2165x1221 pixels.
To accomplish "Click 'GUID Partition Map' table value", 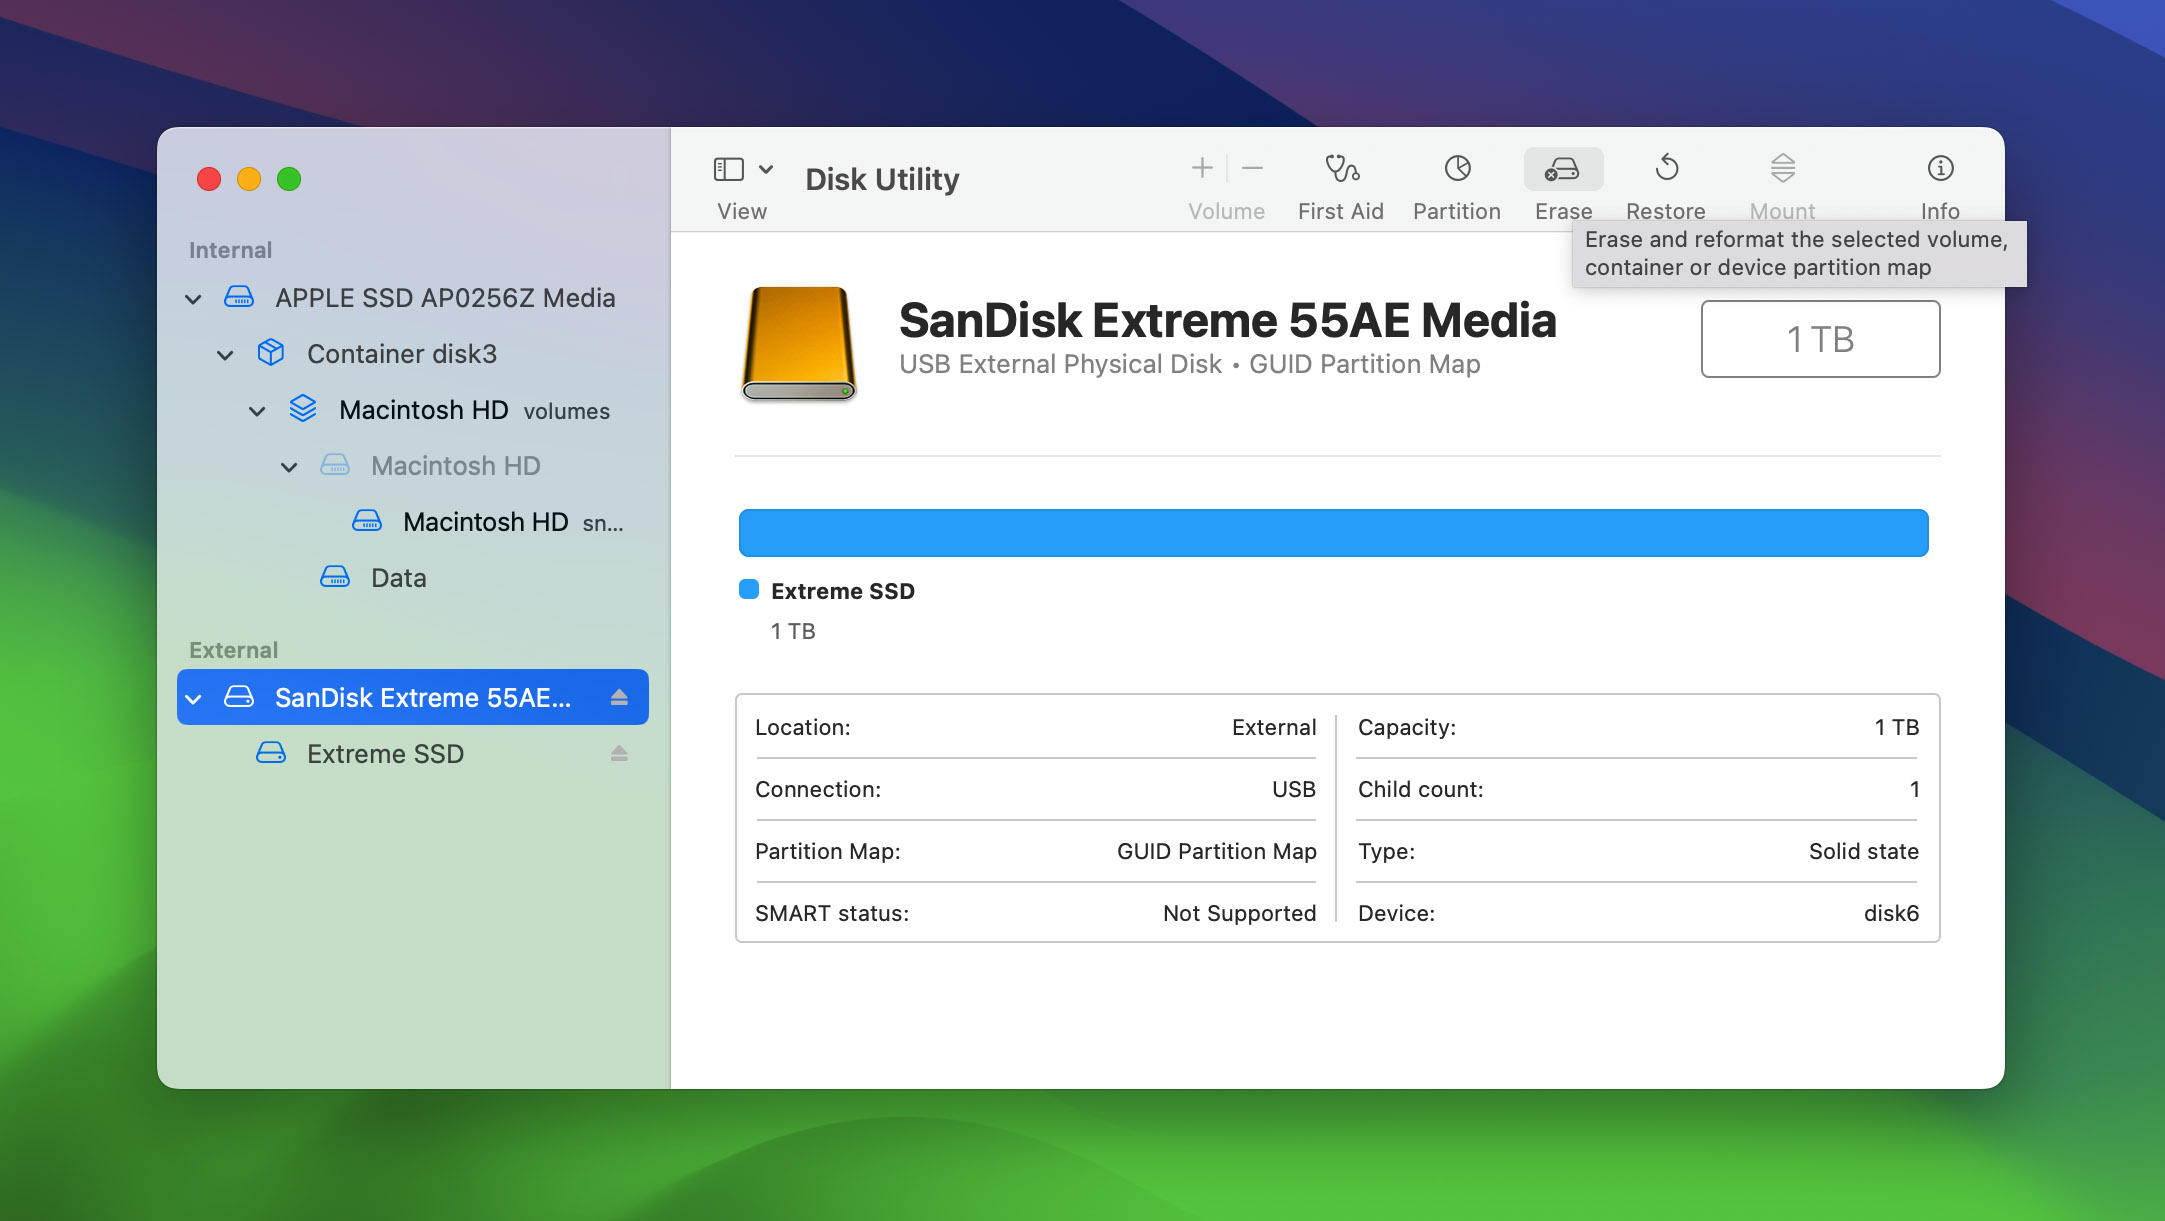I will [x=1216, y=851].
